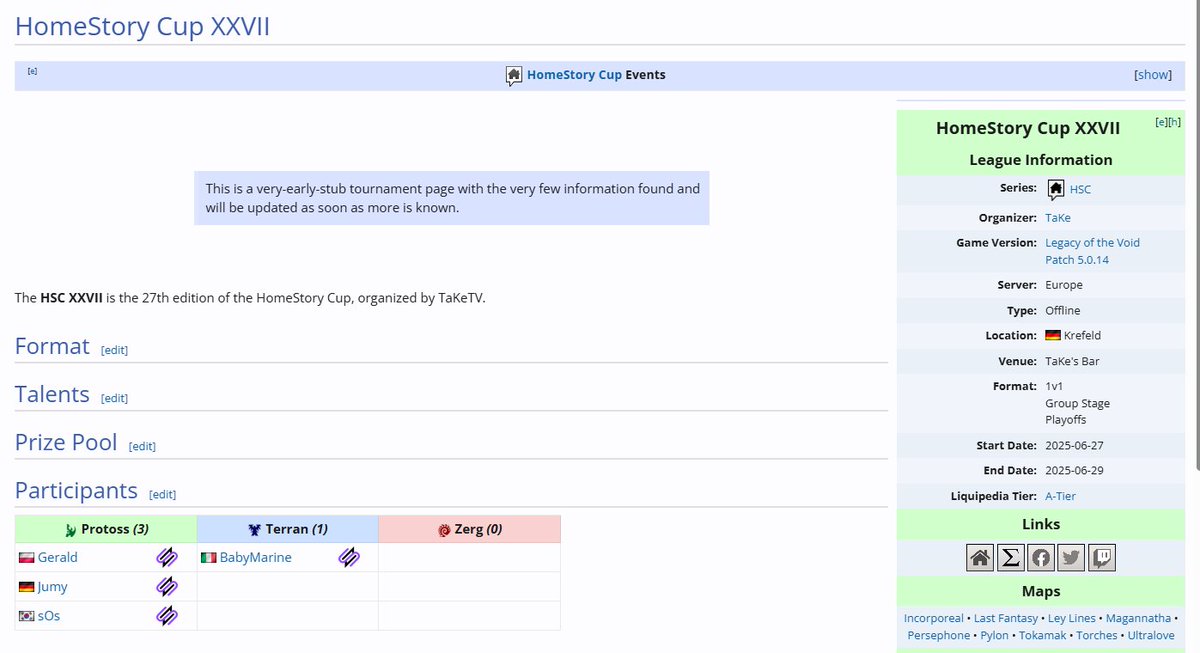
Task: Open the sigma stats link icon
Action: [1011, 558]
